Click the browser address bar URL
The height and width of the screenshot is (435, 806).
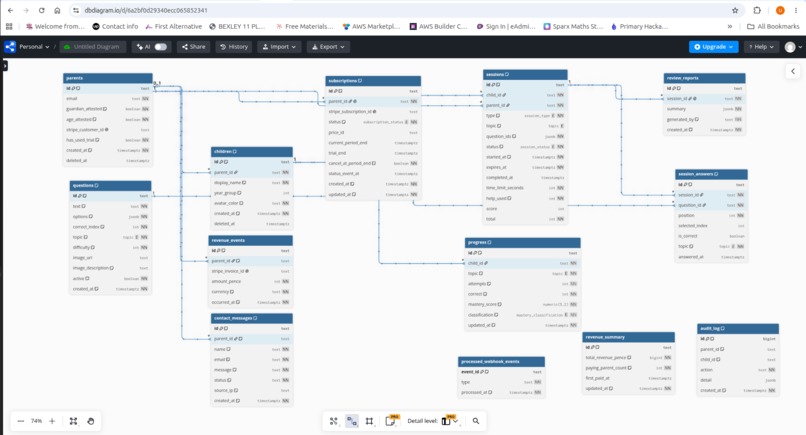point(146,10)
